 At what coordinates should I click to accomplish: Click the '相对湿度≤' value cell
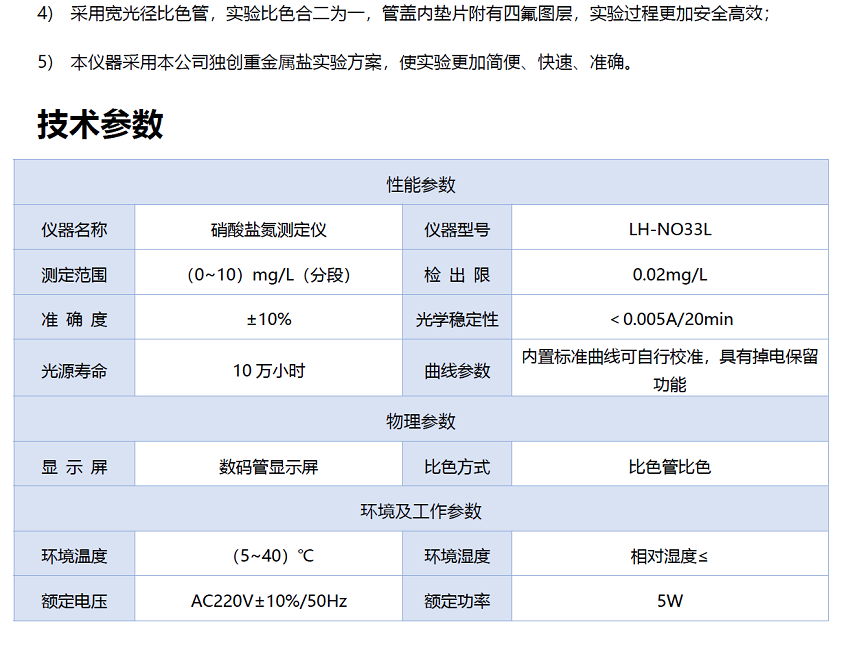670,554
